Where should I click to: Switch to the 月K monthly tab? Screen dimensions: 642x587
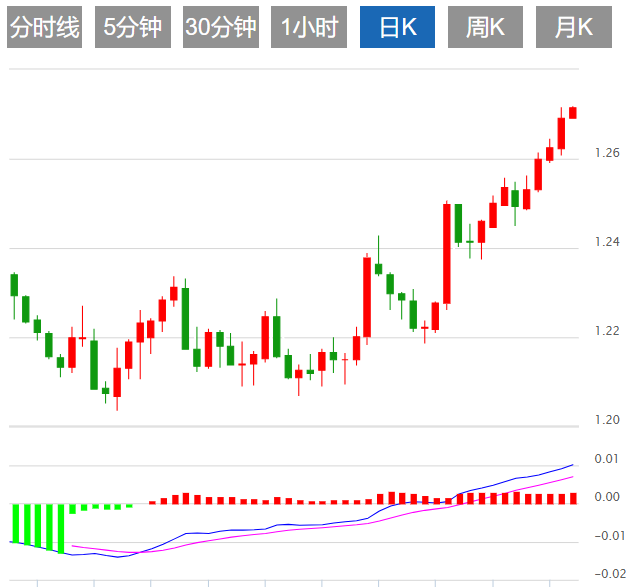pos(574,27)
